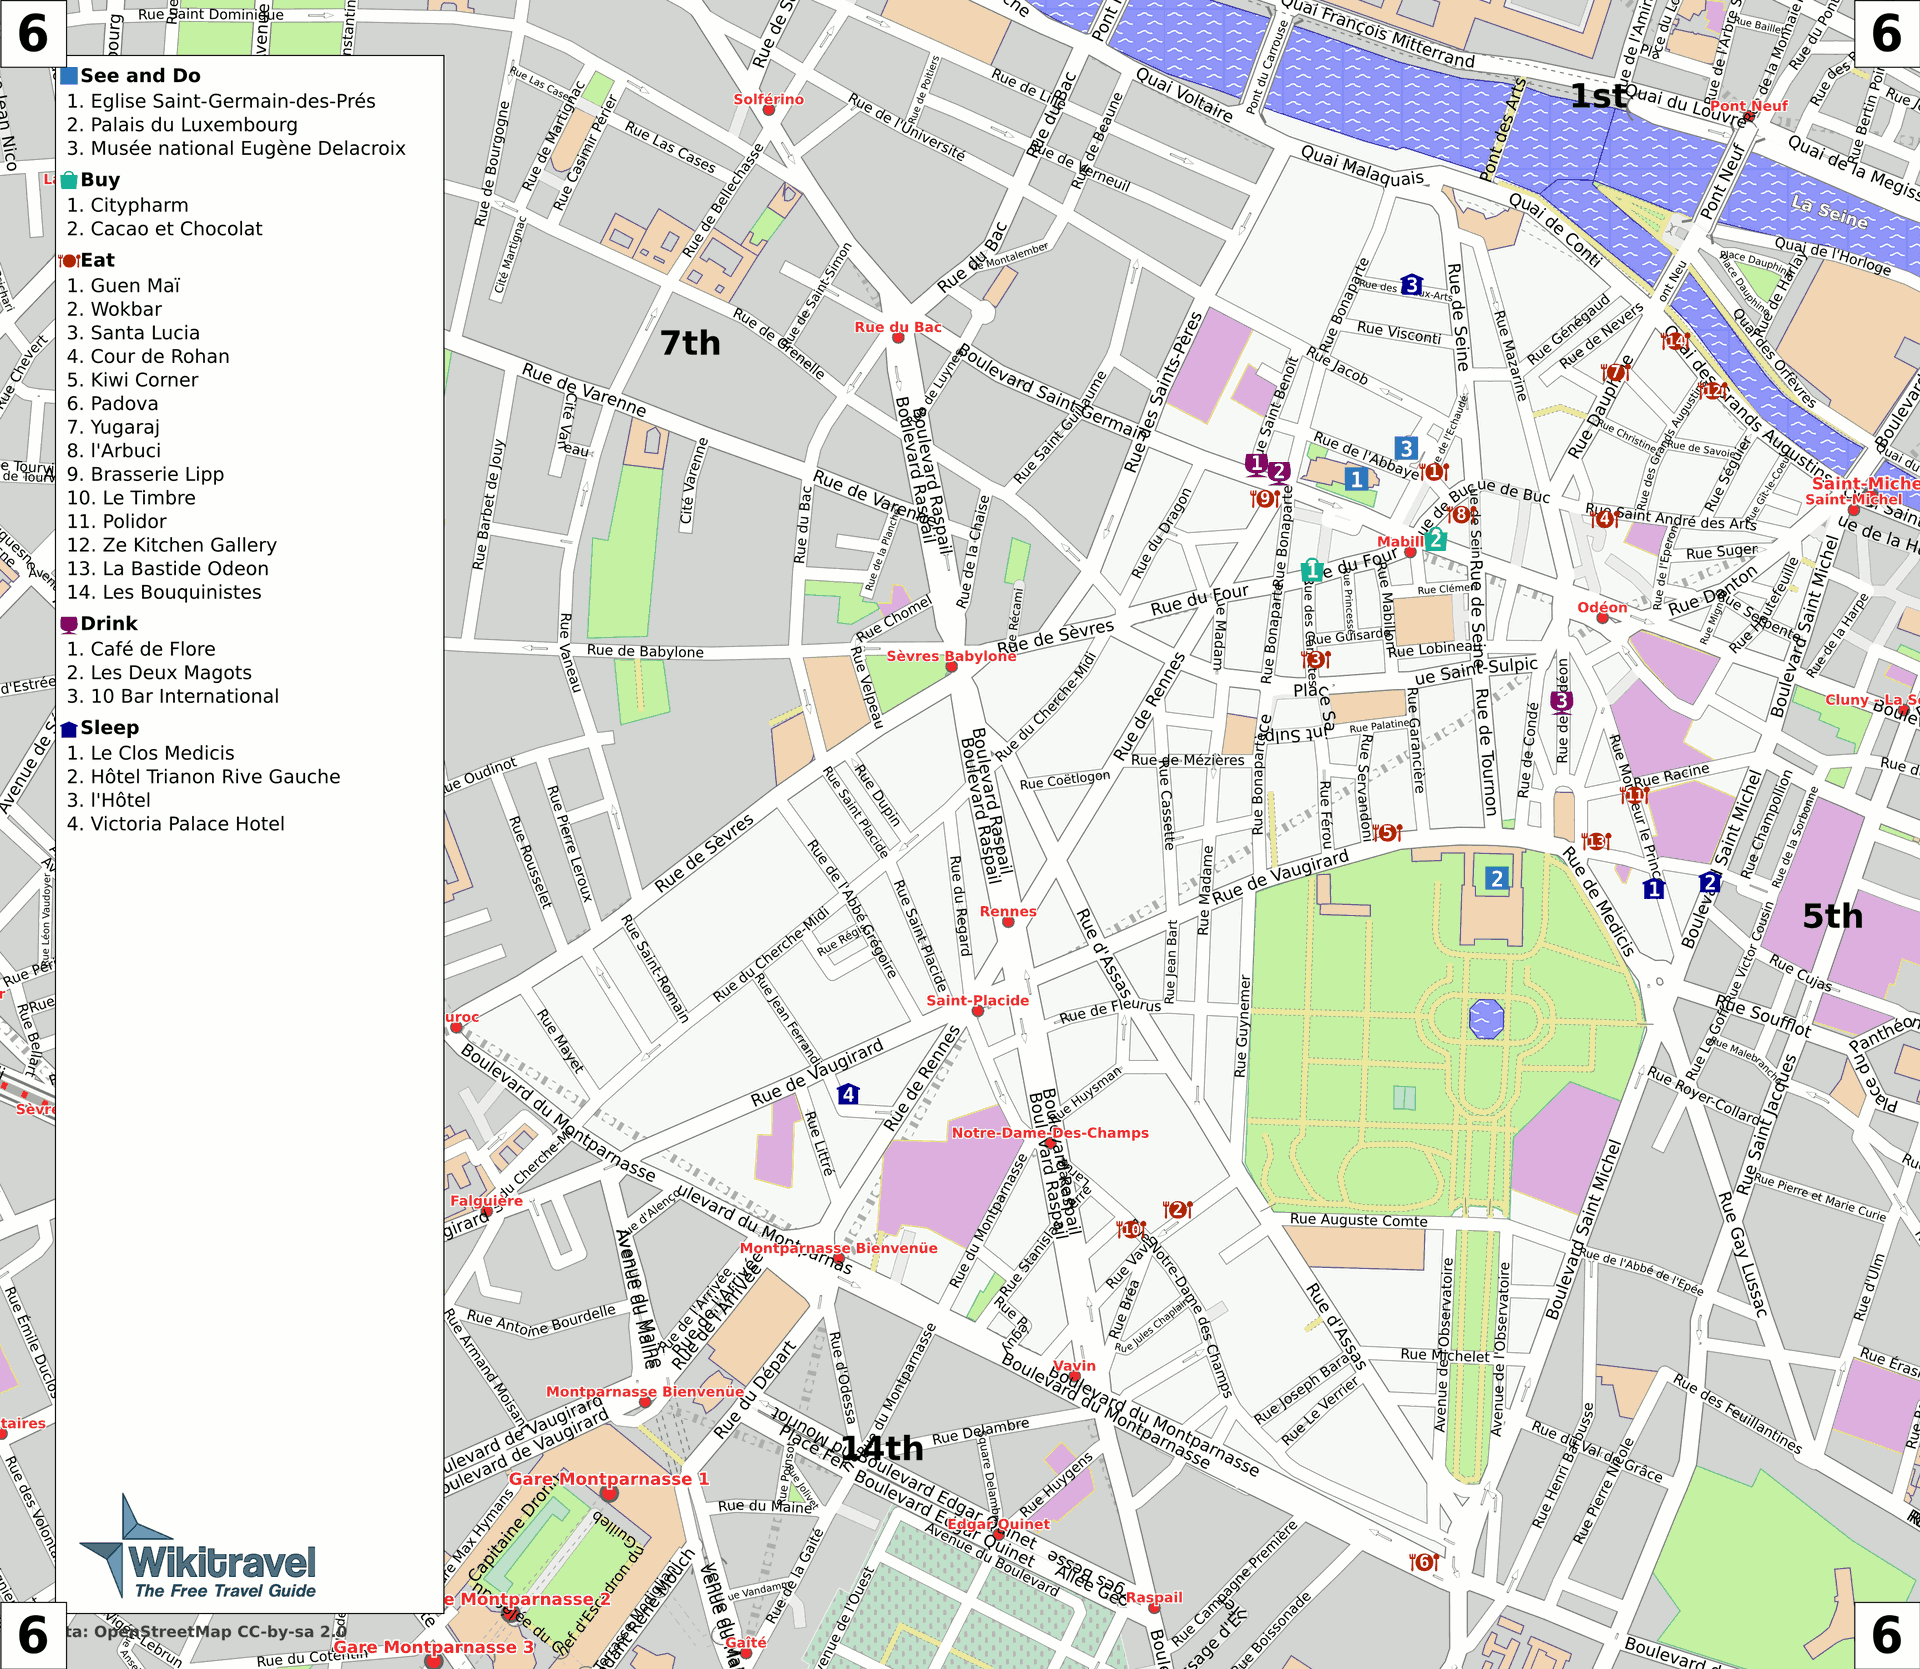
Task: Click red Eat marker 3 near Rue Guisarde
Action: pos(1316,659)
